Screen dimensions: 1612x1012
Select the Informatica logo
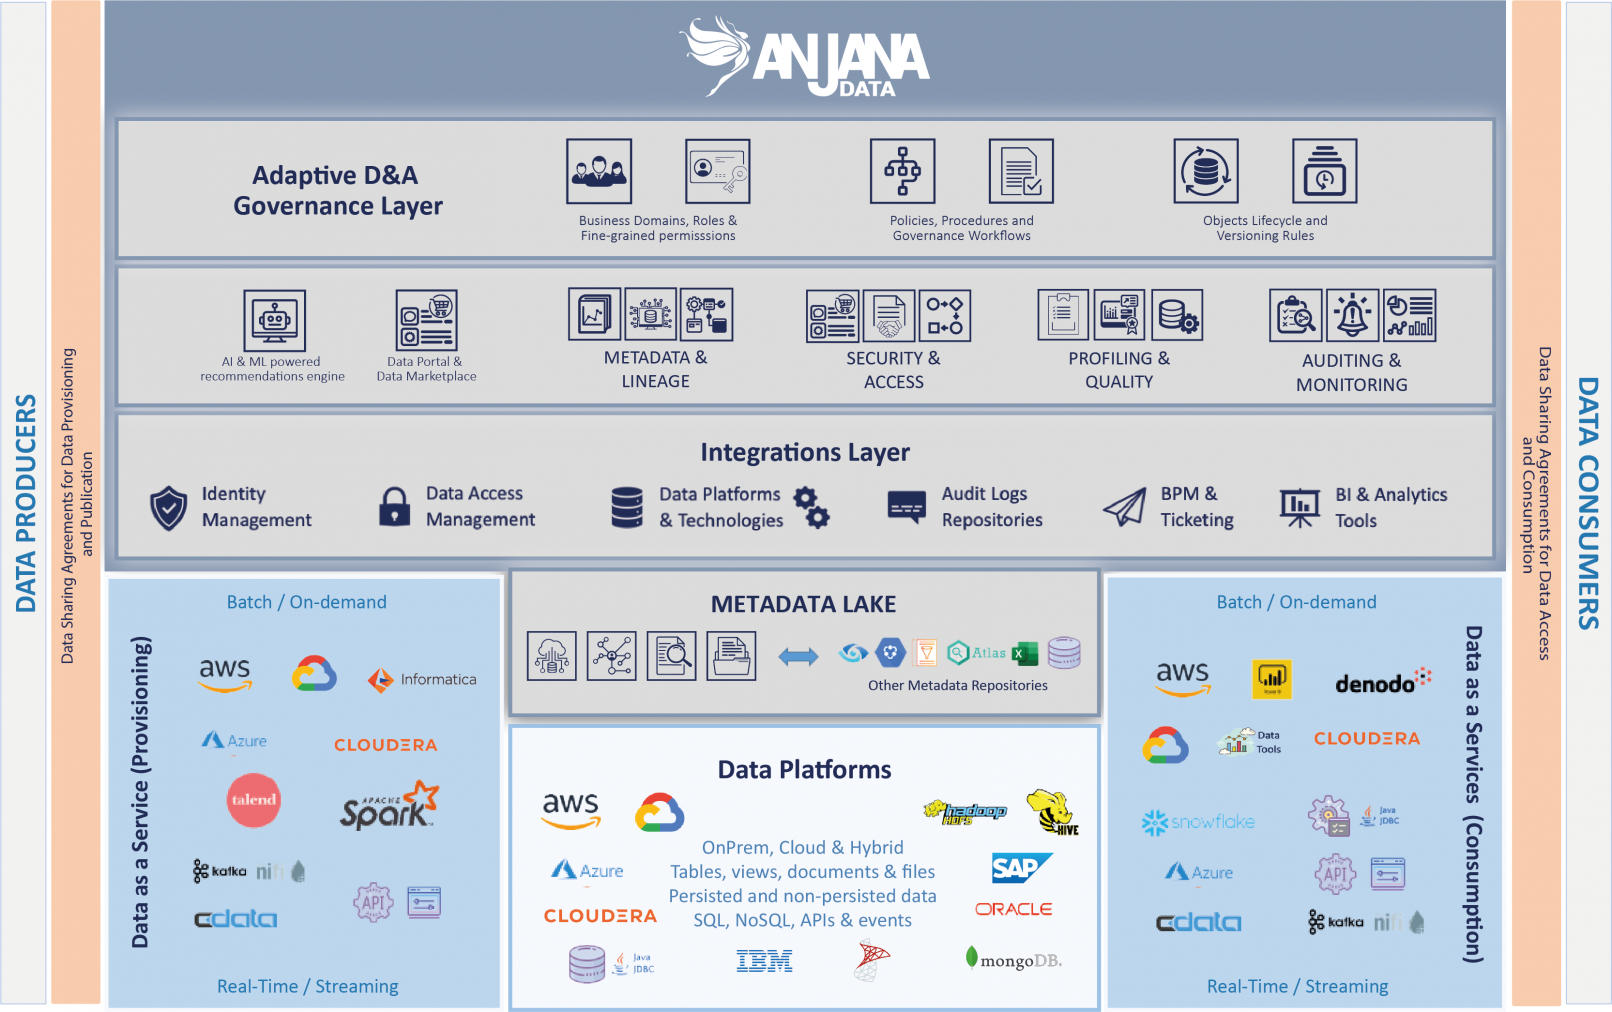422,680
